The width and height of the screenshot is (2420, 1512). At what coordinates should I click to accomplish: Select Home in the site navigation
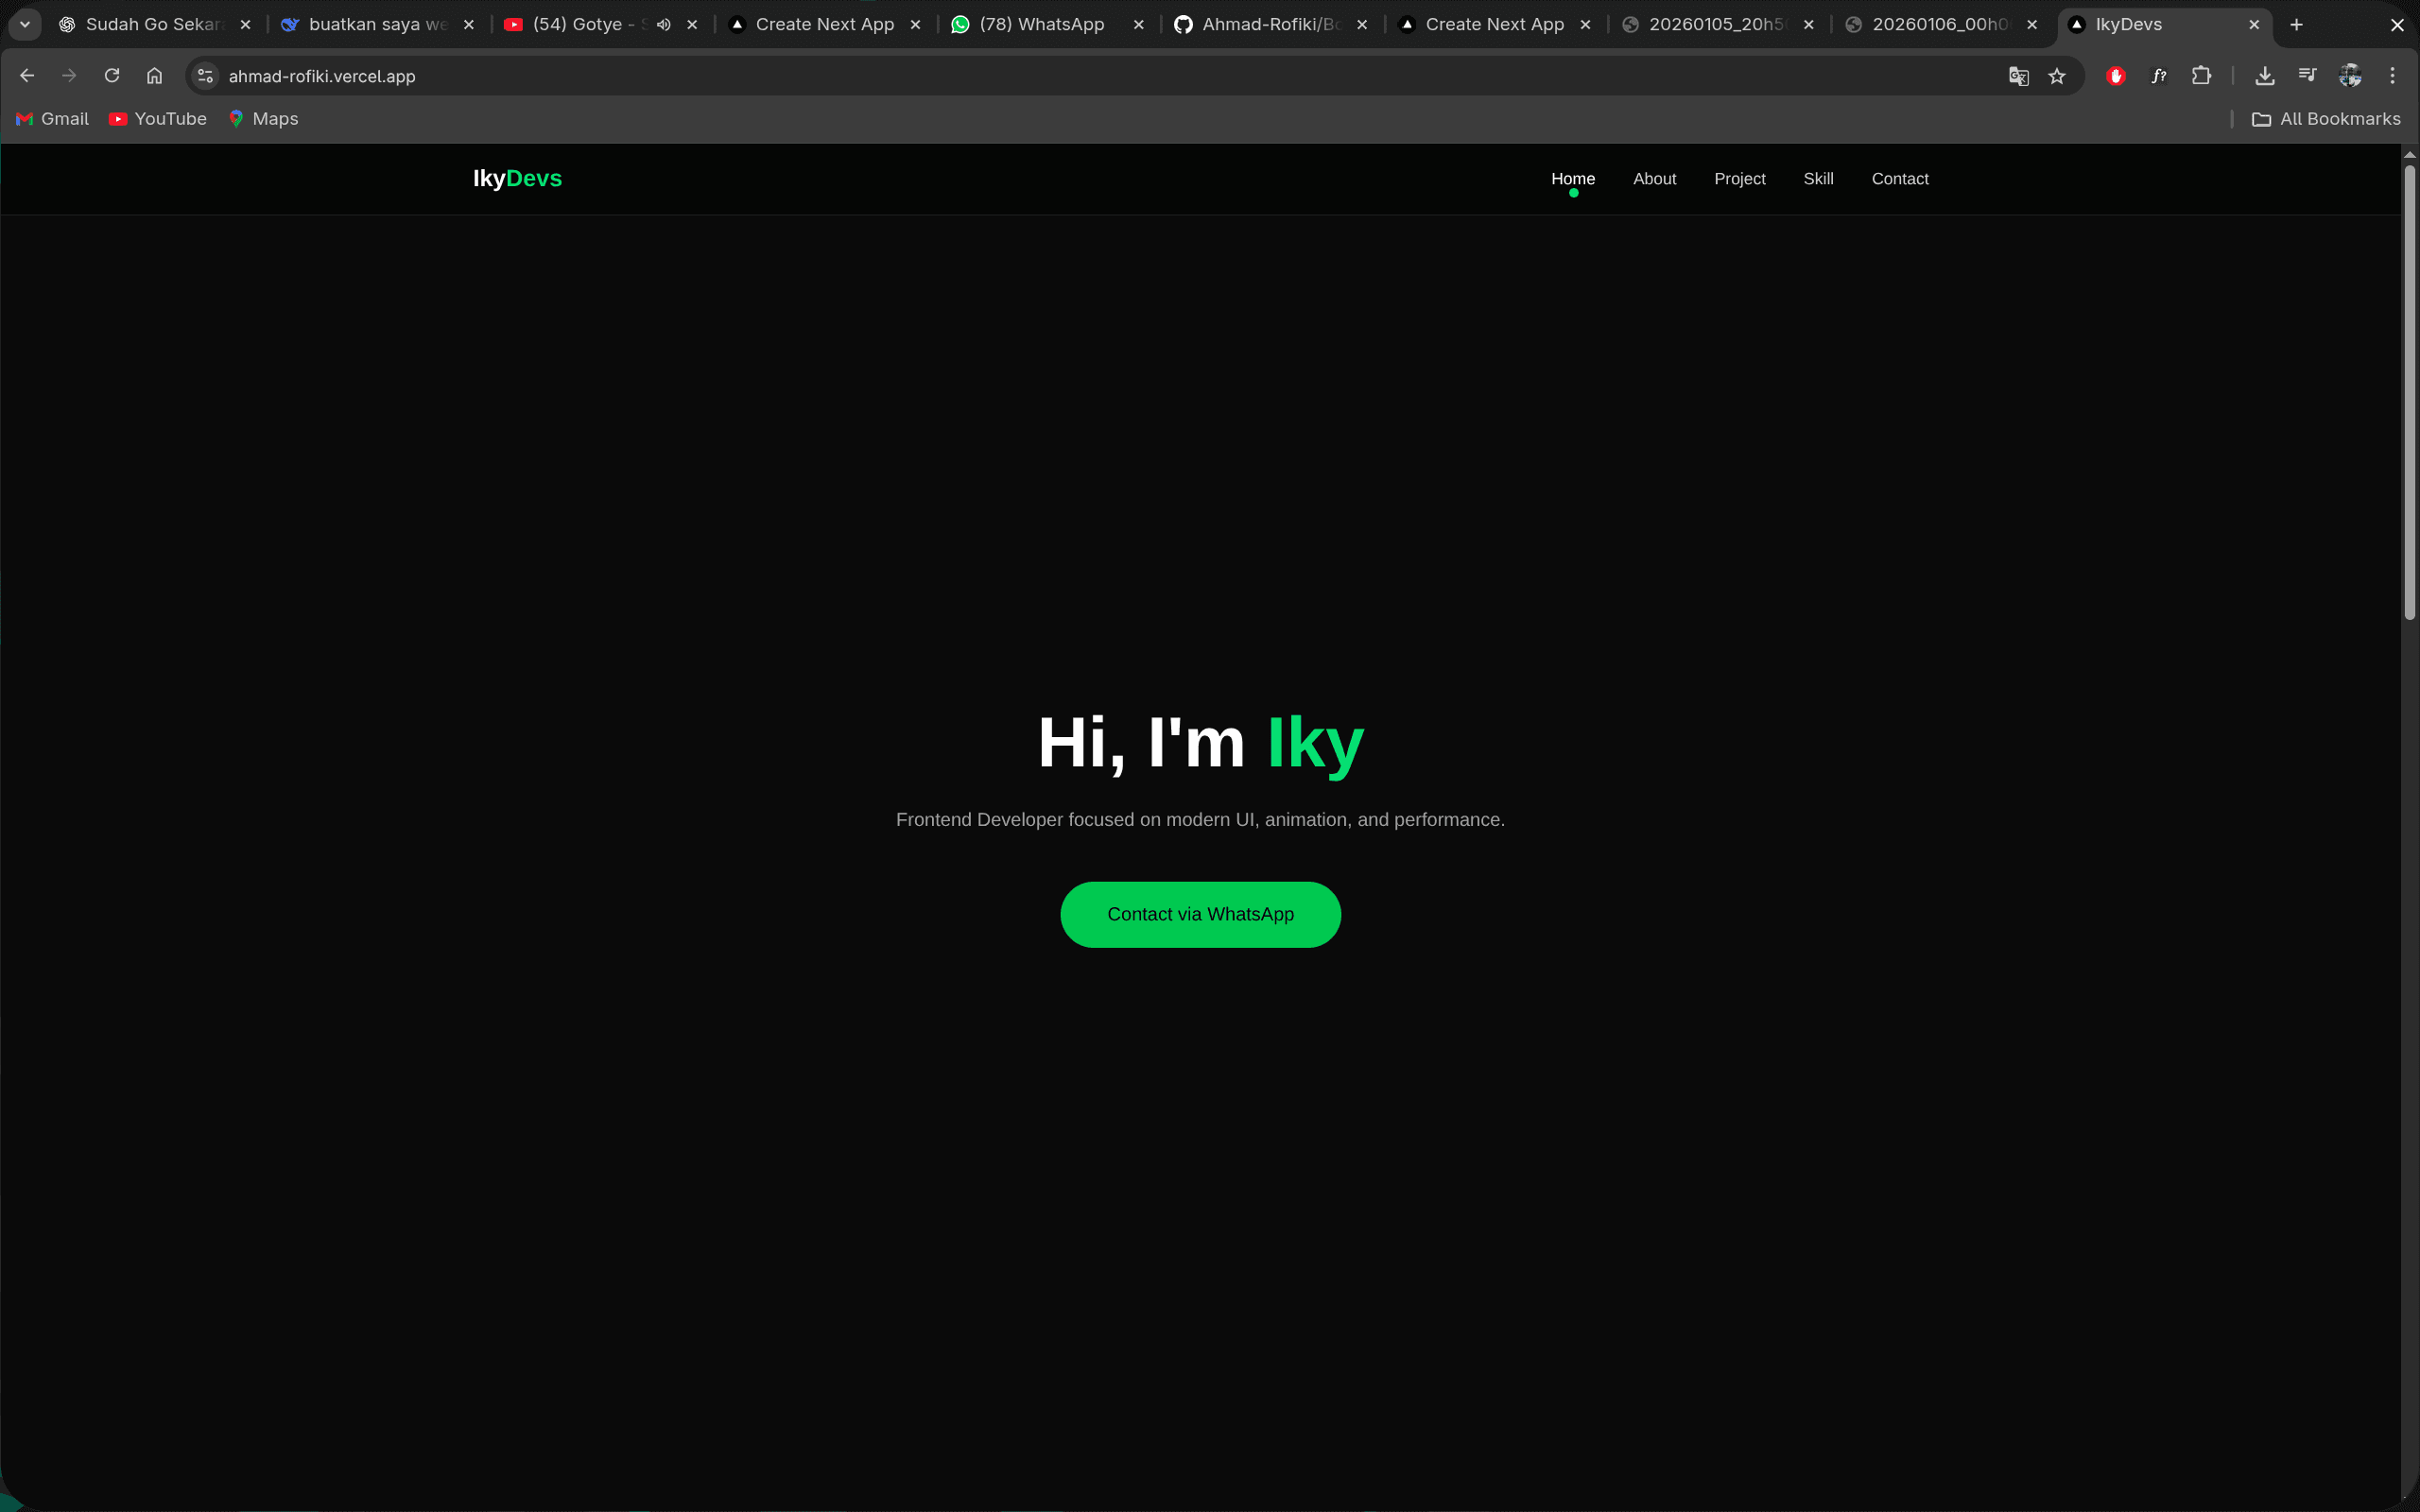(1573, 179)
